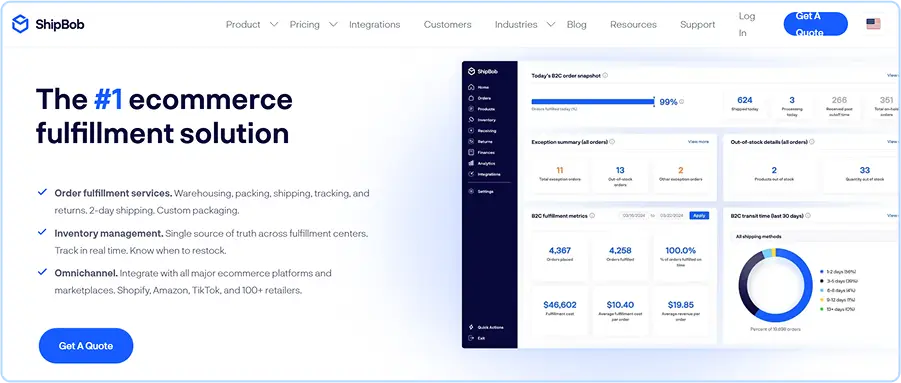
Task: Click the Log In link
Action: tap(747, 25)
